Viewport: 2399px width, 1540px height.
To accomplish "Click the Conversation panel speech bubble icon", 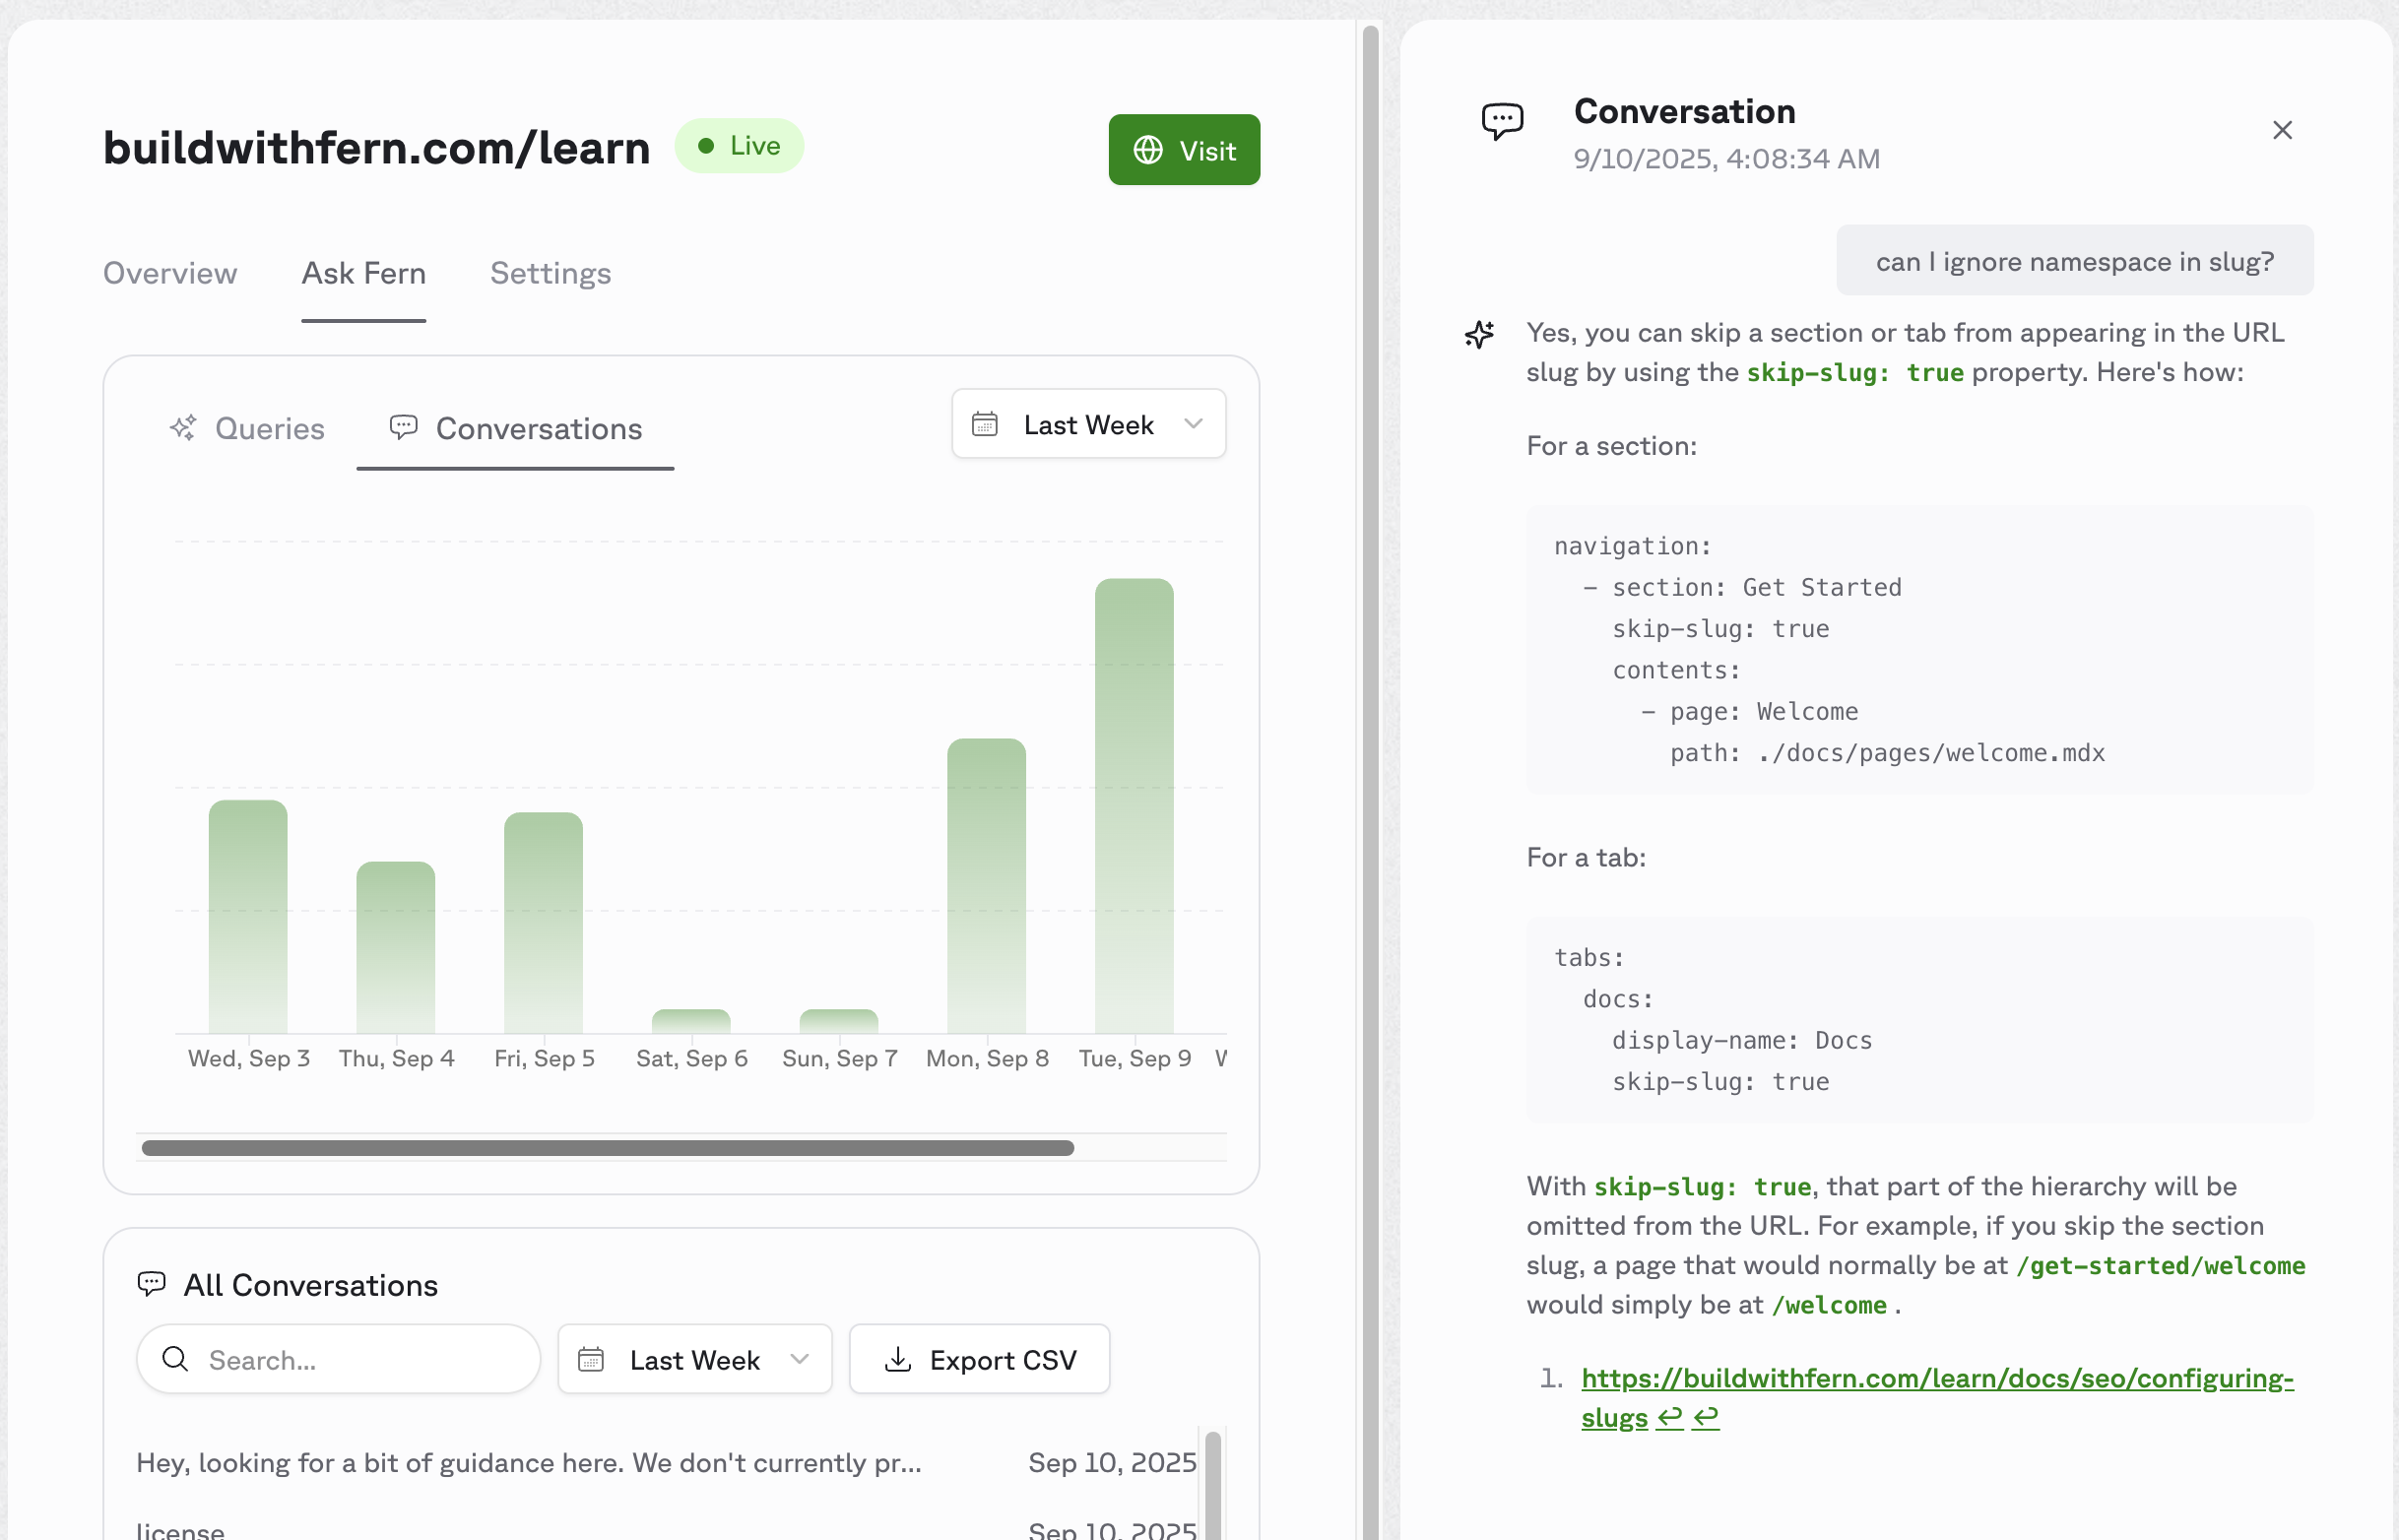I will (x=1502, y=122).
